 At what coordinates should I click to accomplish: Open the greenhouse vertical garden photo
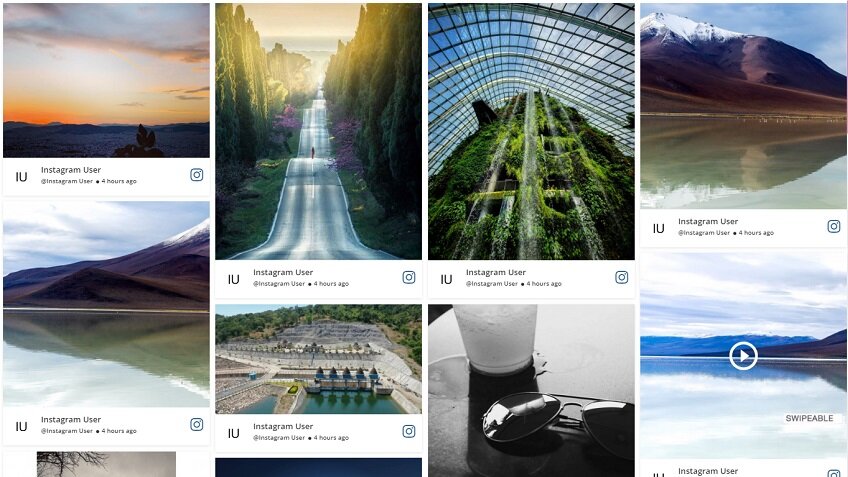pos(531,131)
